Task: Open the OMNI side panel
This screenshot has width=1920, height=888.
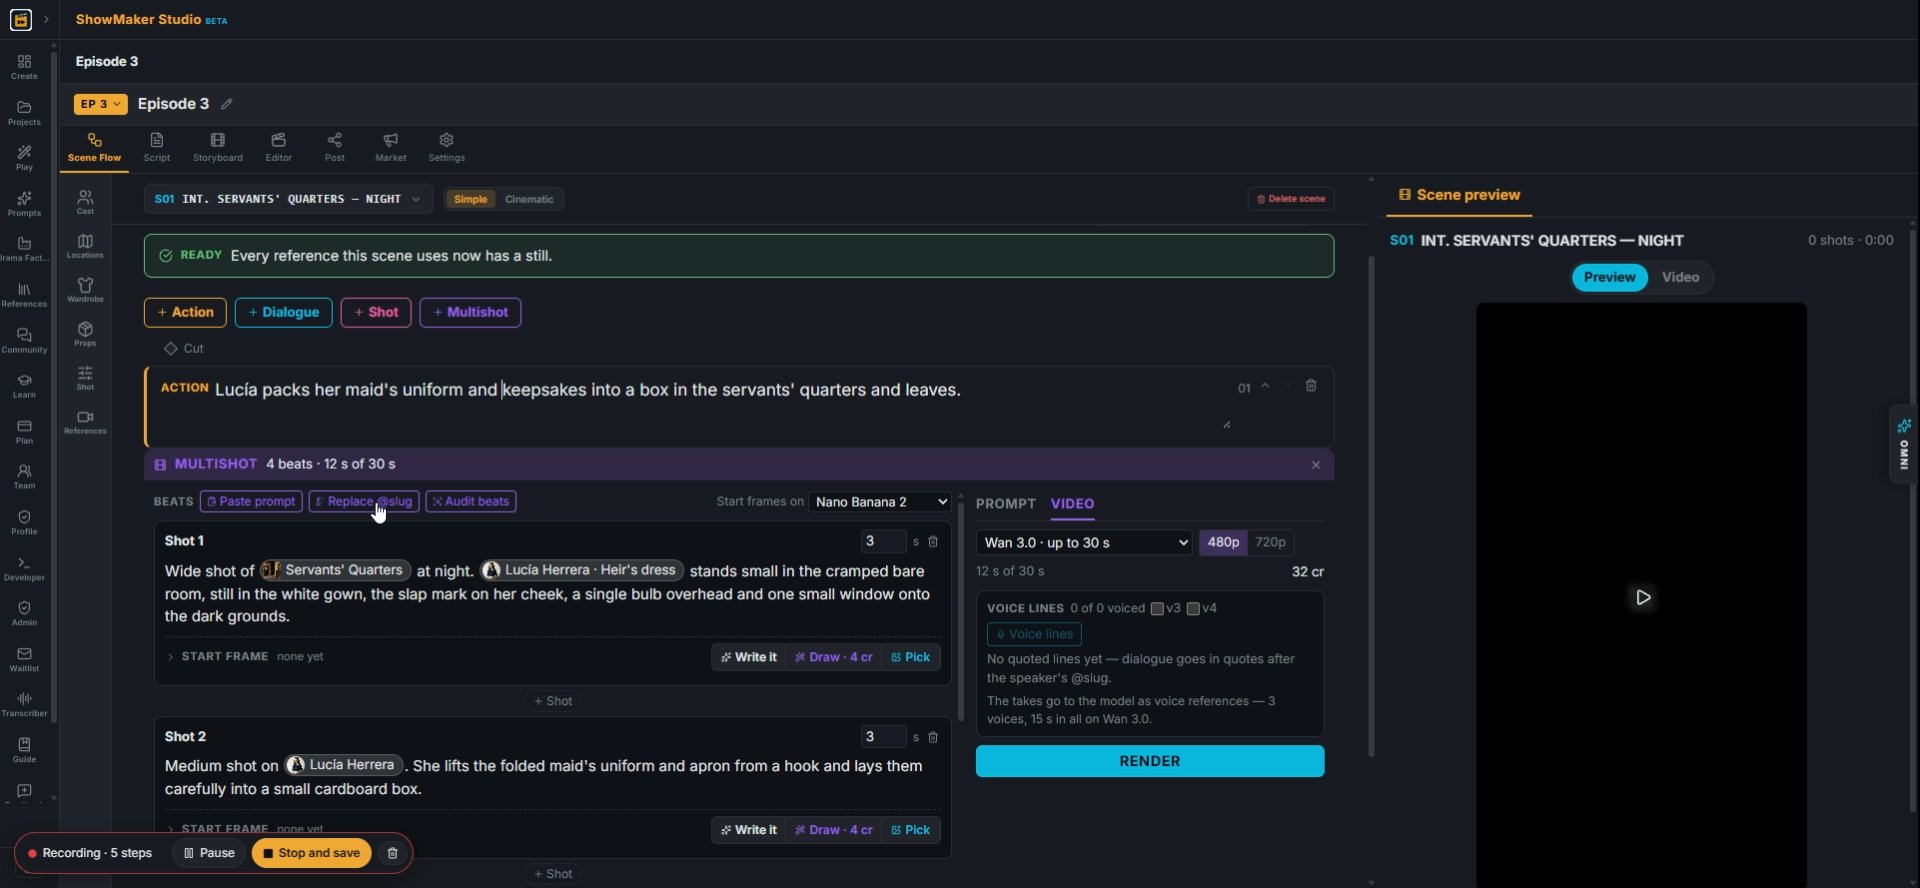Action: [1904, 445]
